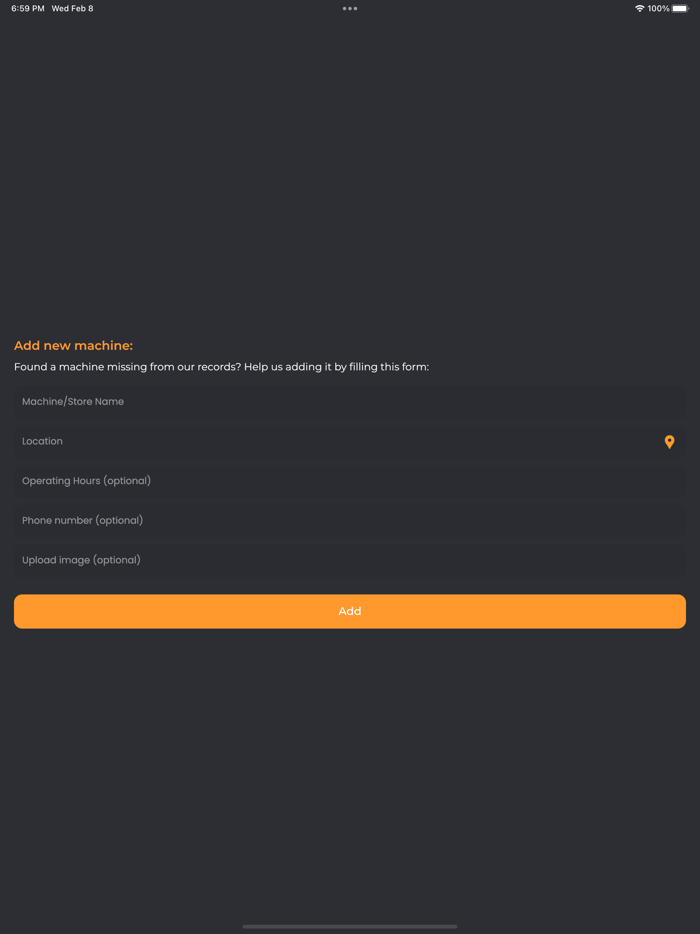
Task: Tap the Phone number (optional) field
Action: [x=350, y=521]
